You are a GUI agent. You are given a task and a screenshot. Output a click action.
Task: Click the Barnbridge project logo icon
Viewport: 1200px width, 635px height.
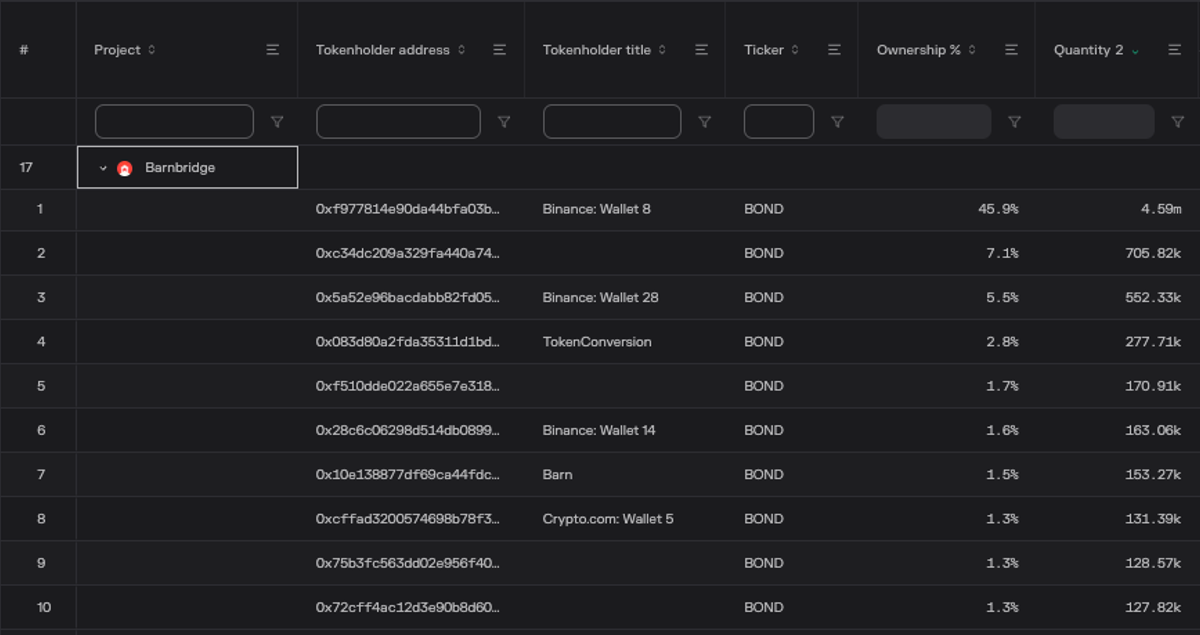(124, 168)
